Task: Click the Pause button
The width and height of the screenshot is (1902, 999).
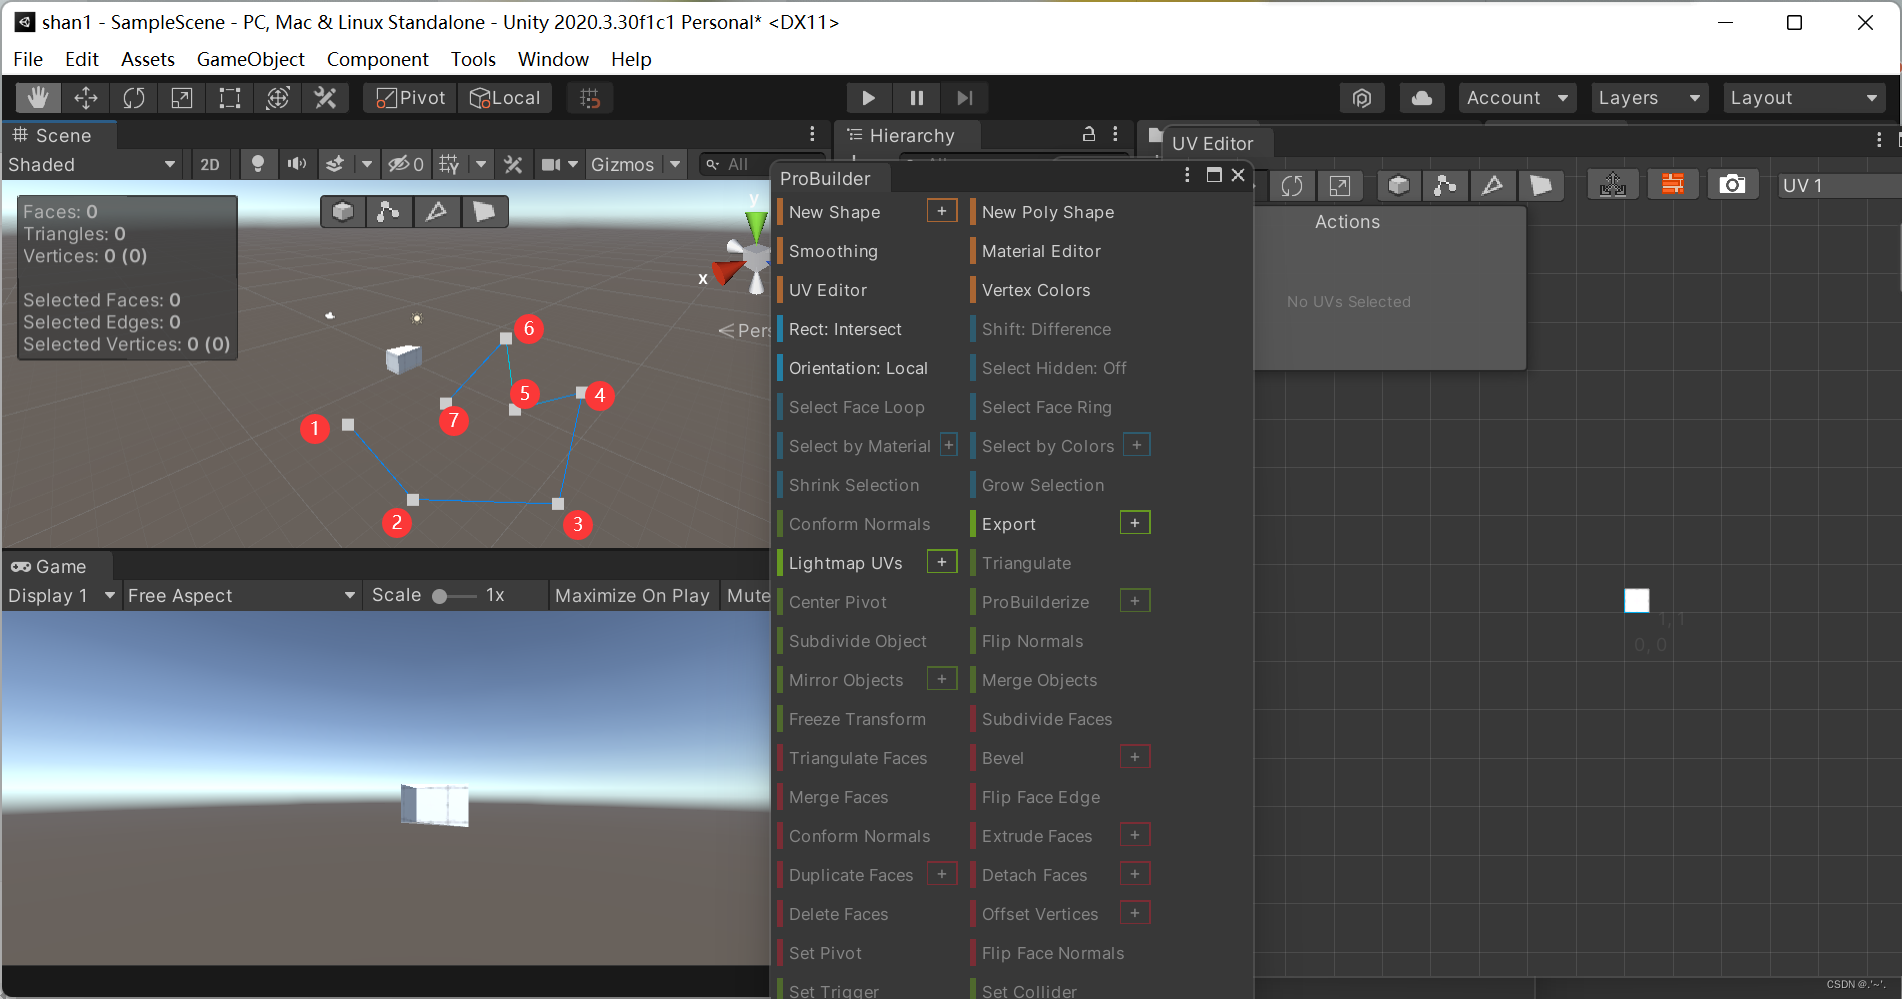Action: pos(916,98)
